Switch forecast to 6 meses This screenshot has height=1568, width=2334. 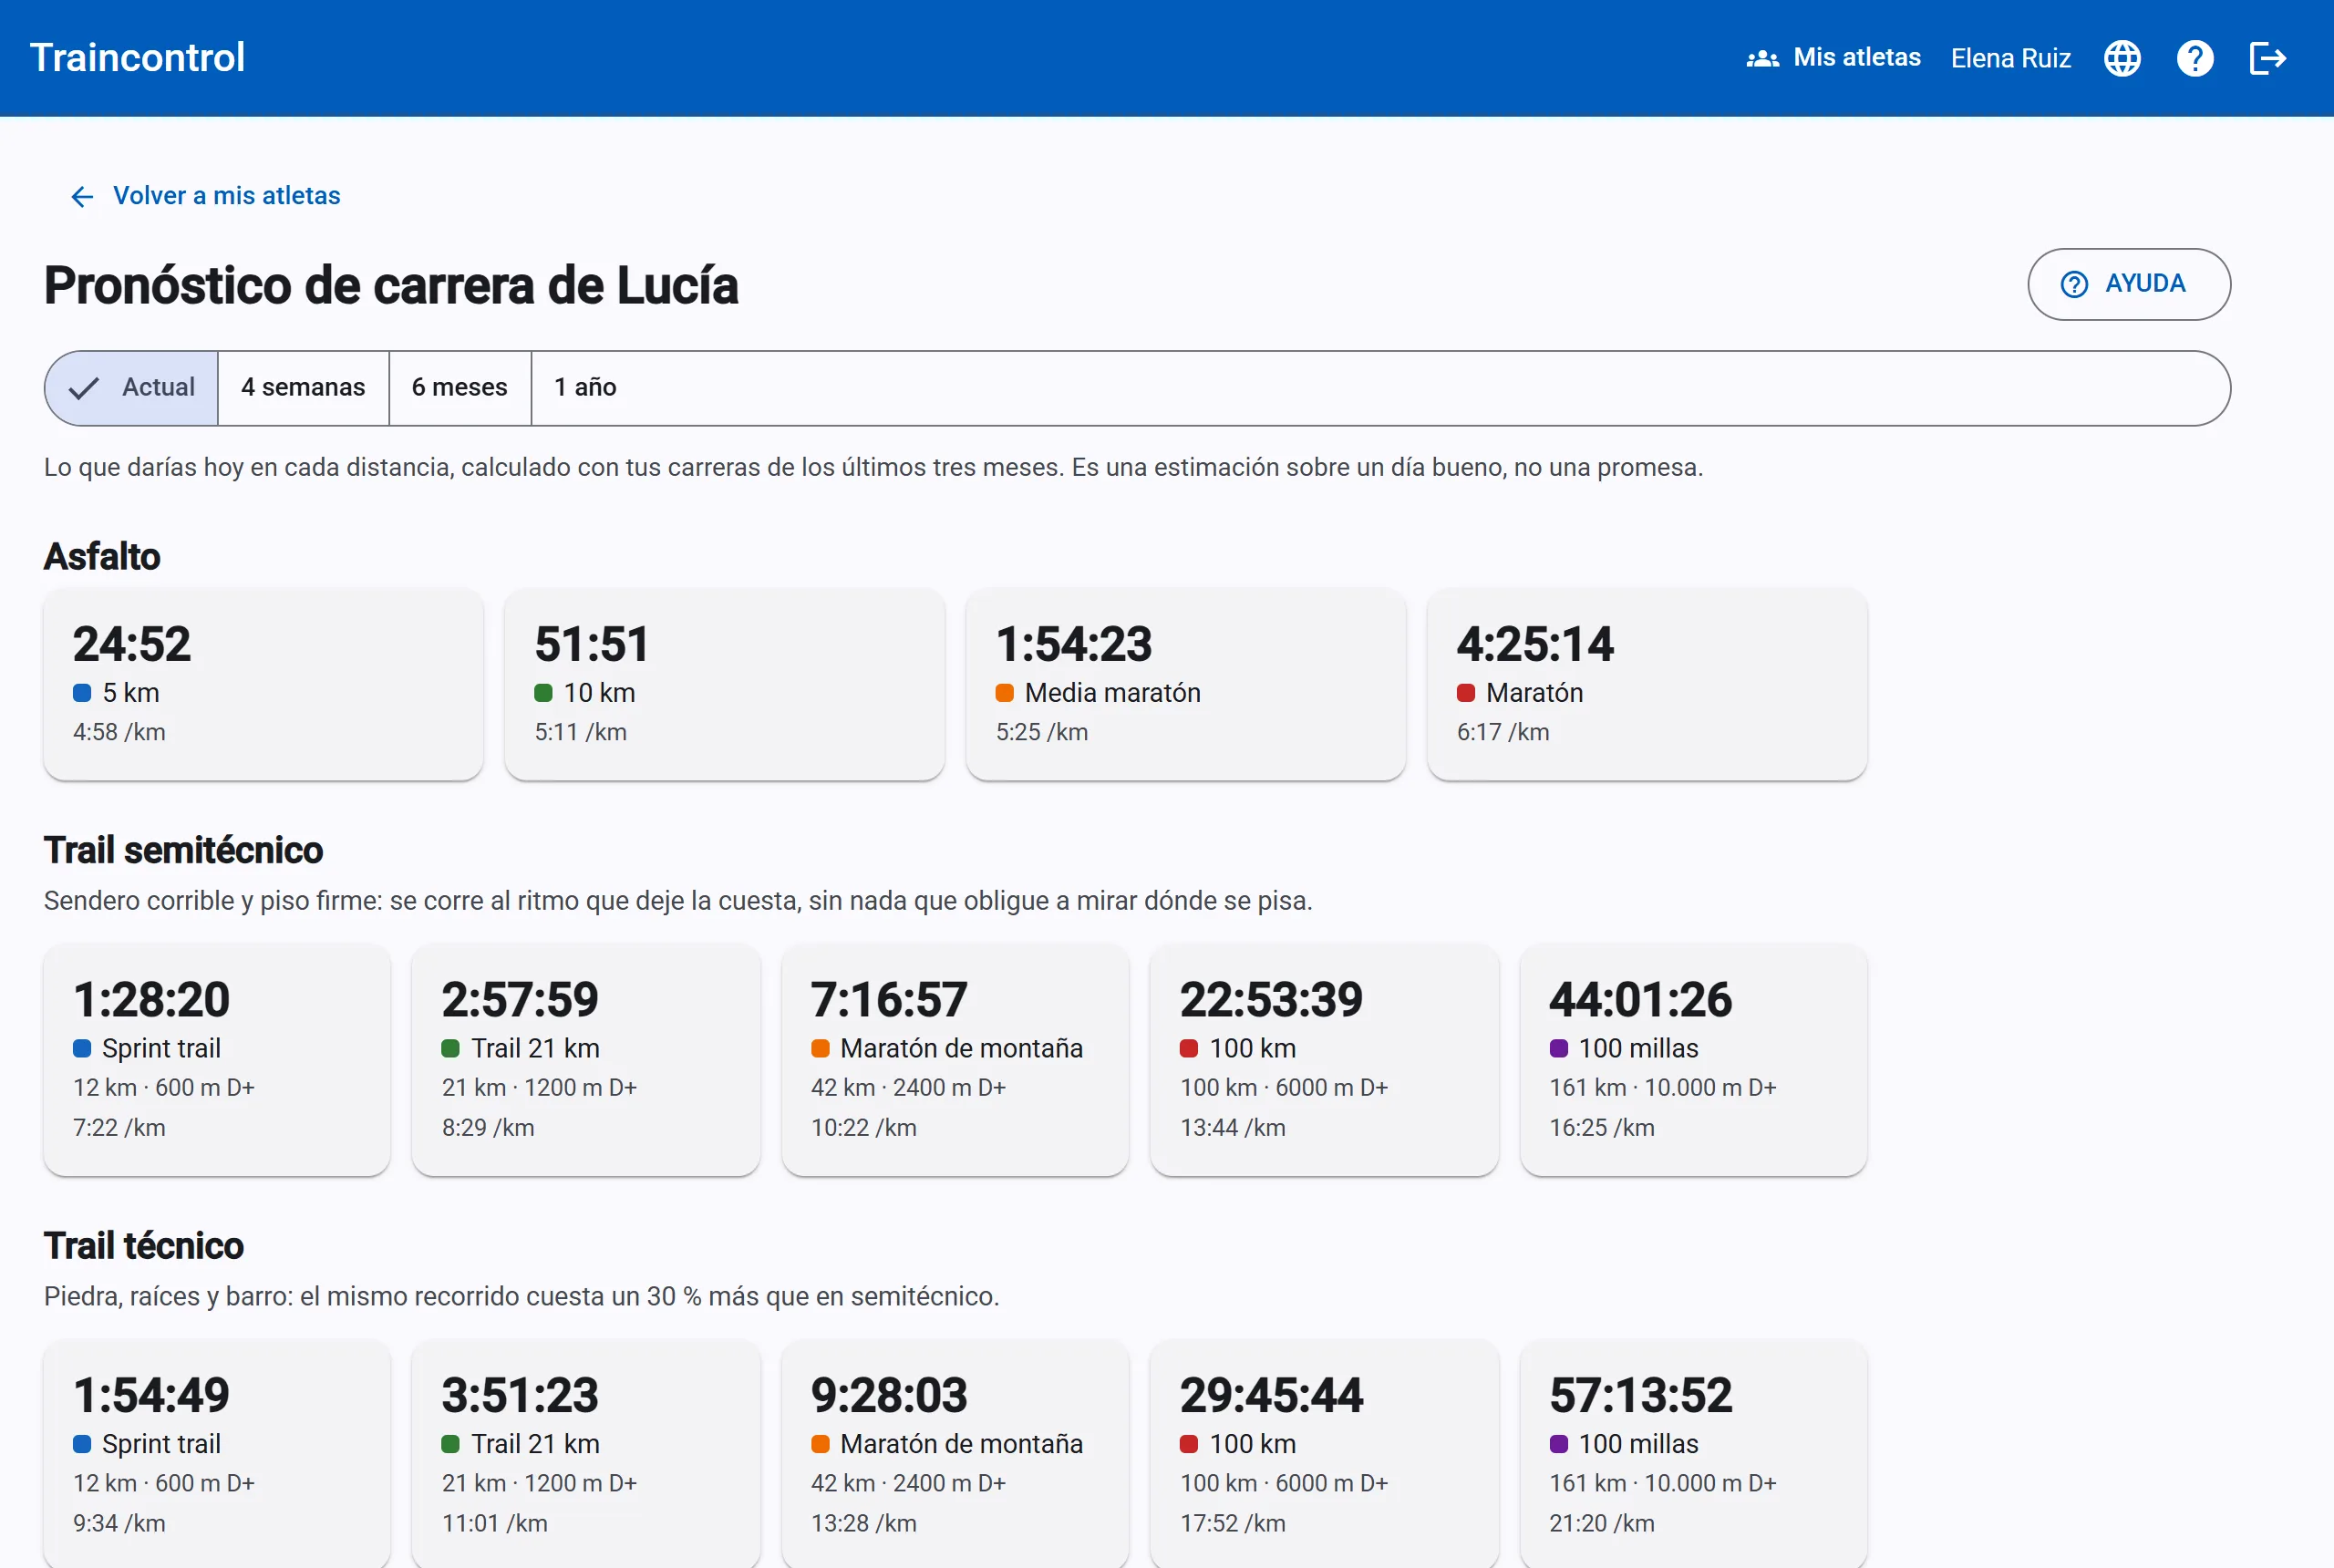point(459,388)
